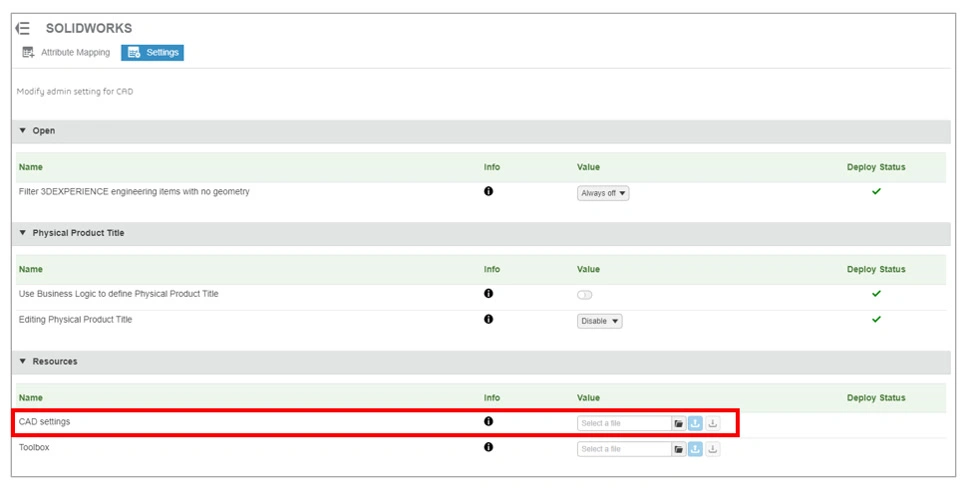The height and width of the screenshot is (488, 960).
Task: Open the Always off dropdown
Action: click(x=603, y=193)
